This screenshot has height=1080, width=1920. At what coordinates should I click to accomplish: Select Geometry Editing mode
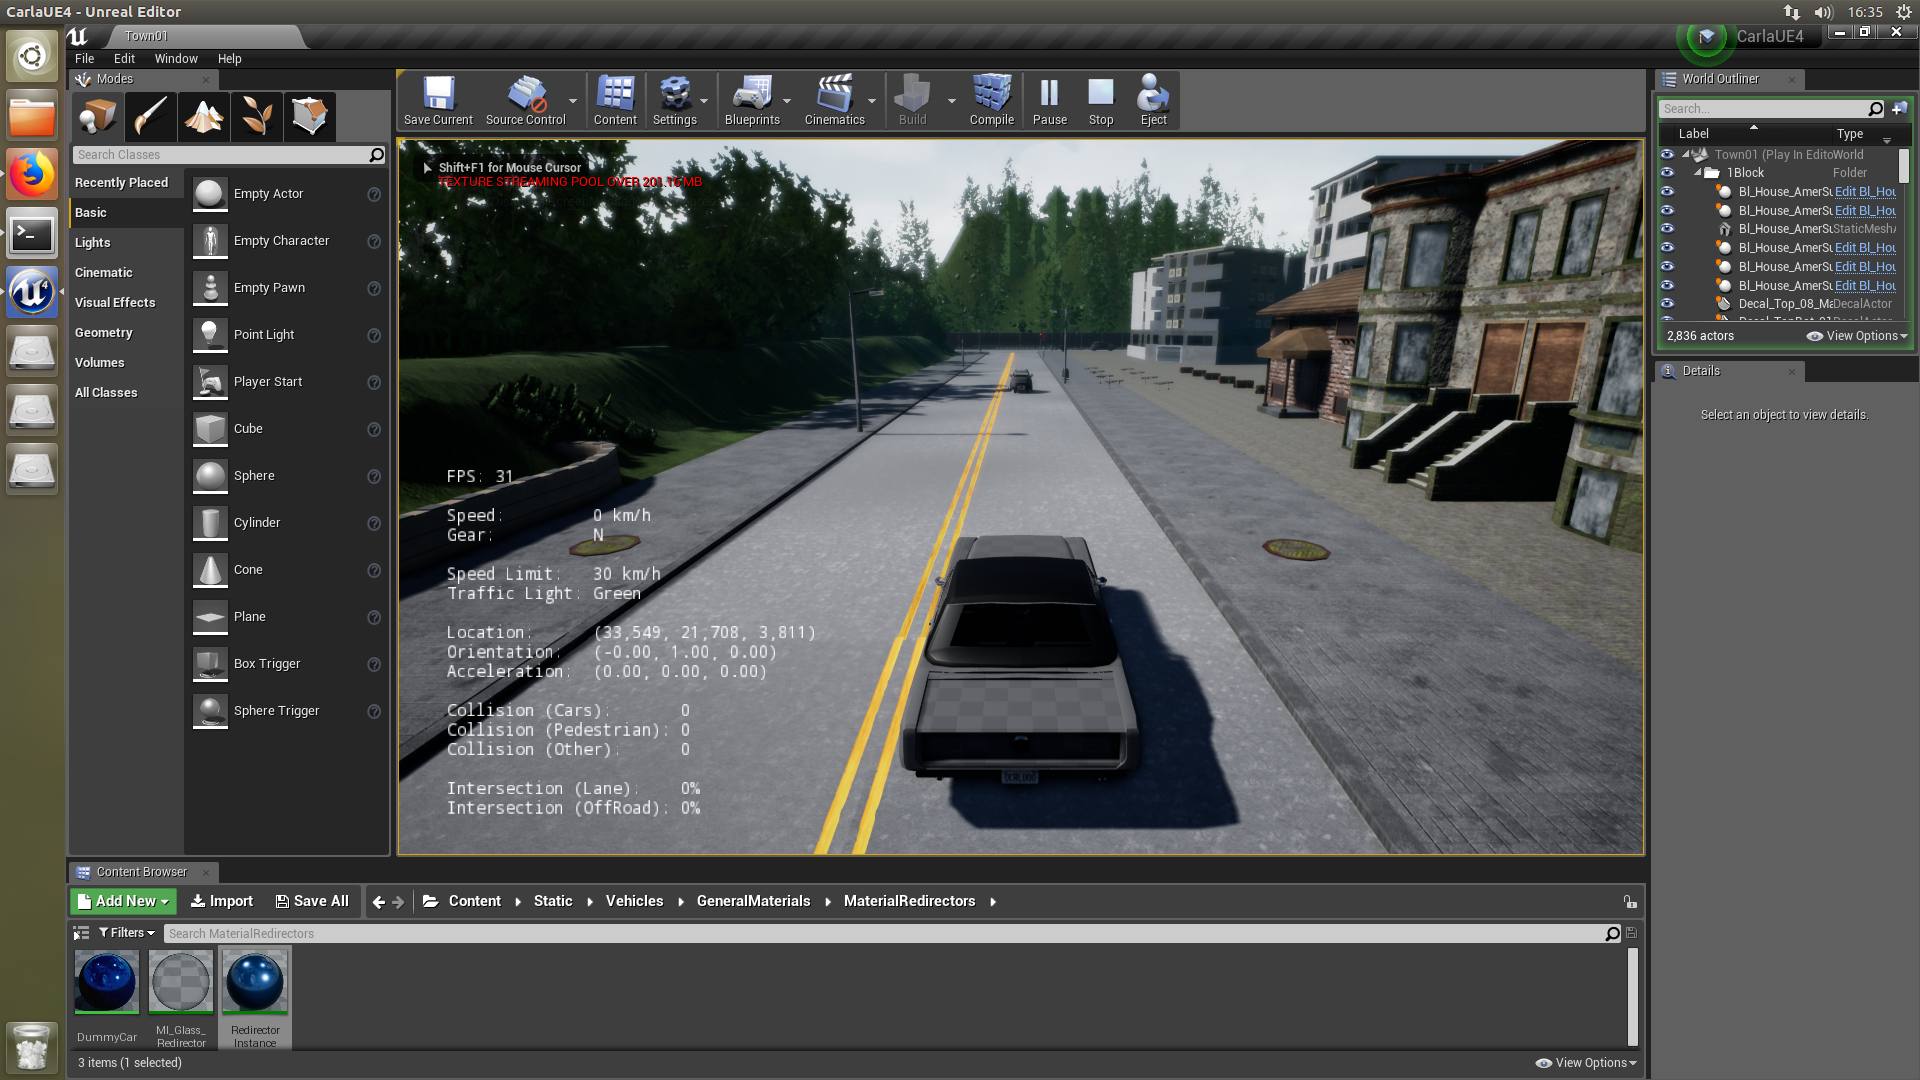[x=310, y=117]
